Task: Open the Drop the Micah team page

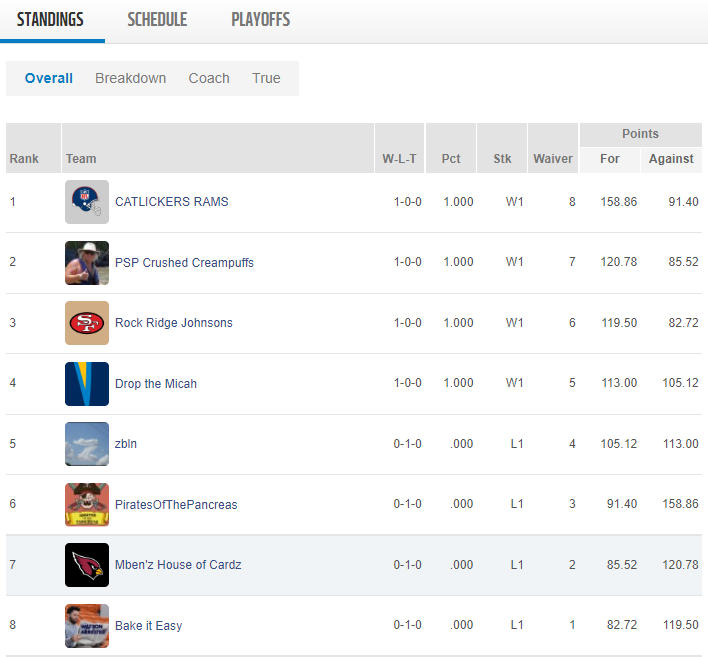Action: tap(156, 384)
